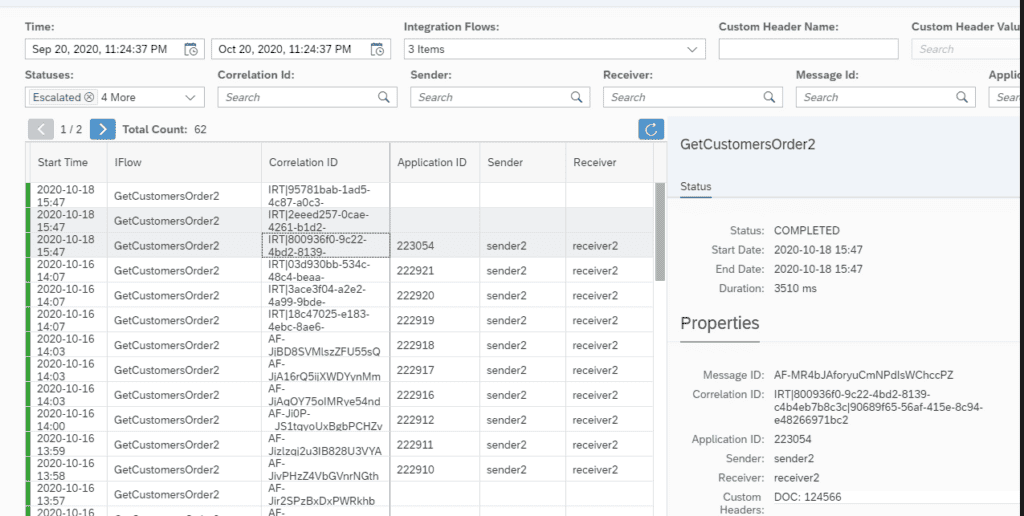Open the Status tab
This screenshot has width=1024, height=516.
click(696, 187)
